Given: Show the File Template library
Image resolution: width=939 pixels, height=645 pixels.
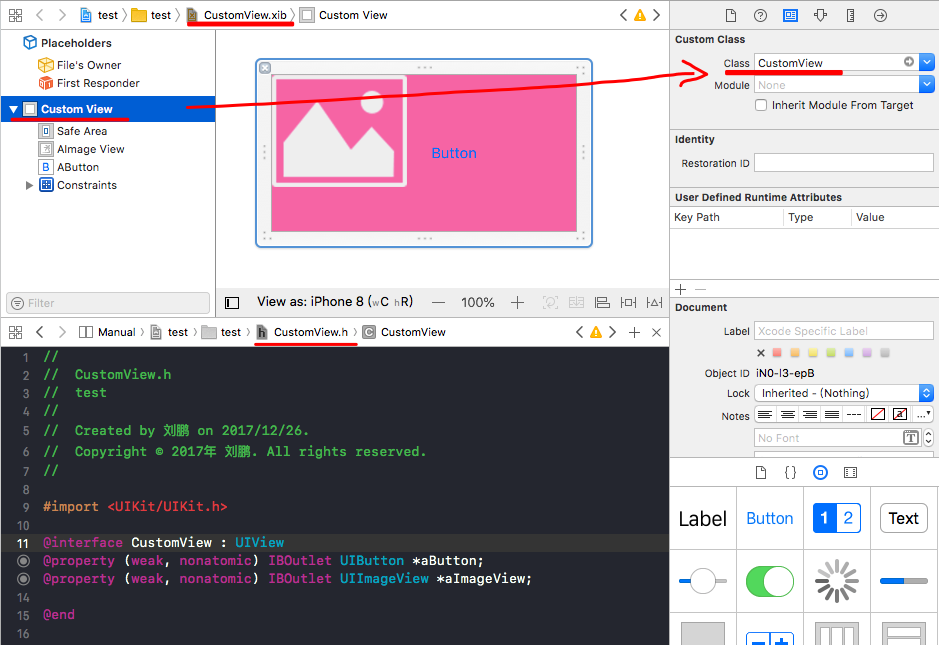Looking at the screenshot, I should click(x=761, y=473).
